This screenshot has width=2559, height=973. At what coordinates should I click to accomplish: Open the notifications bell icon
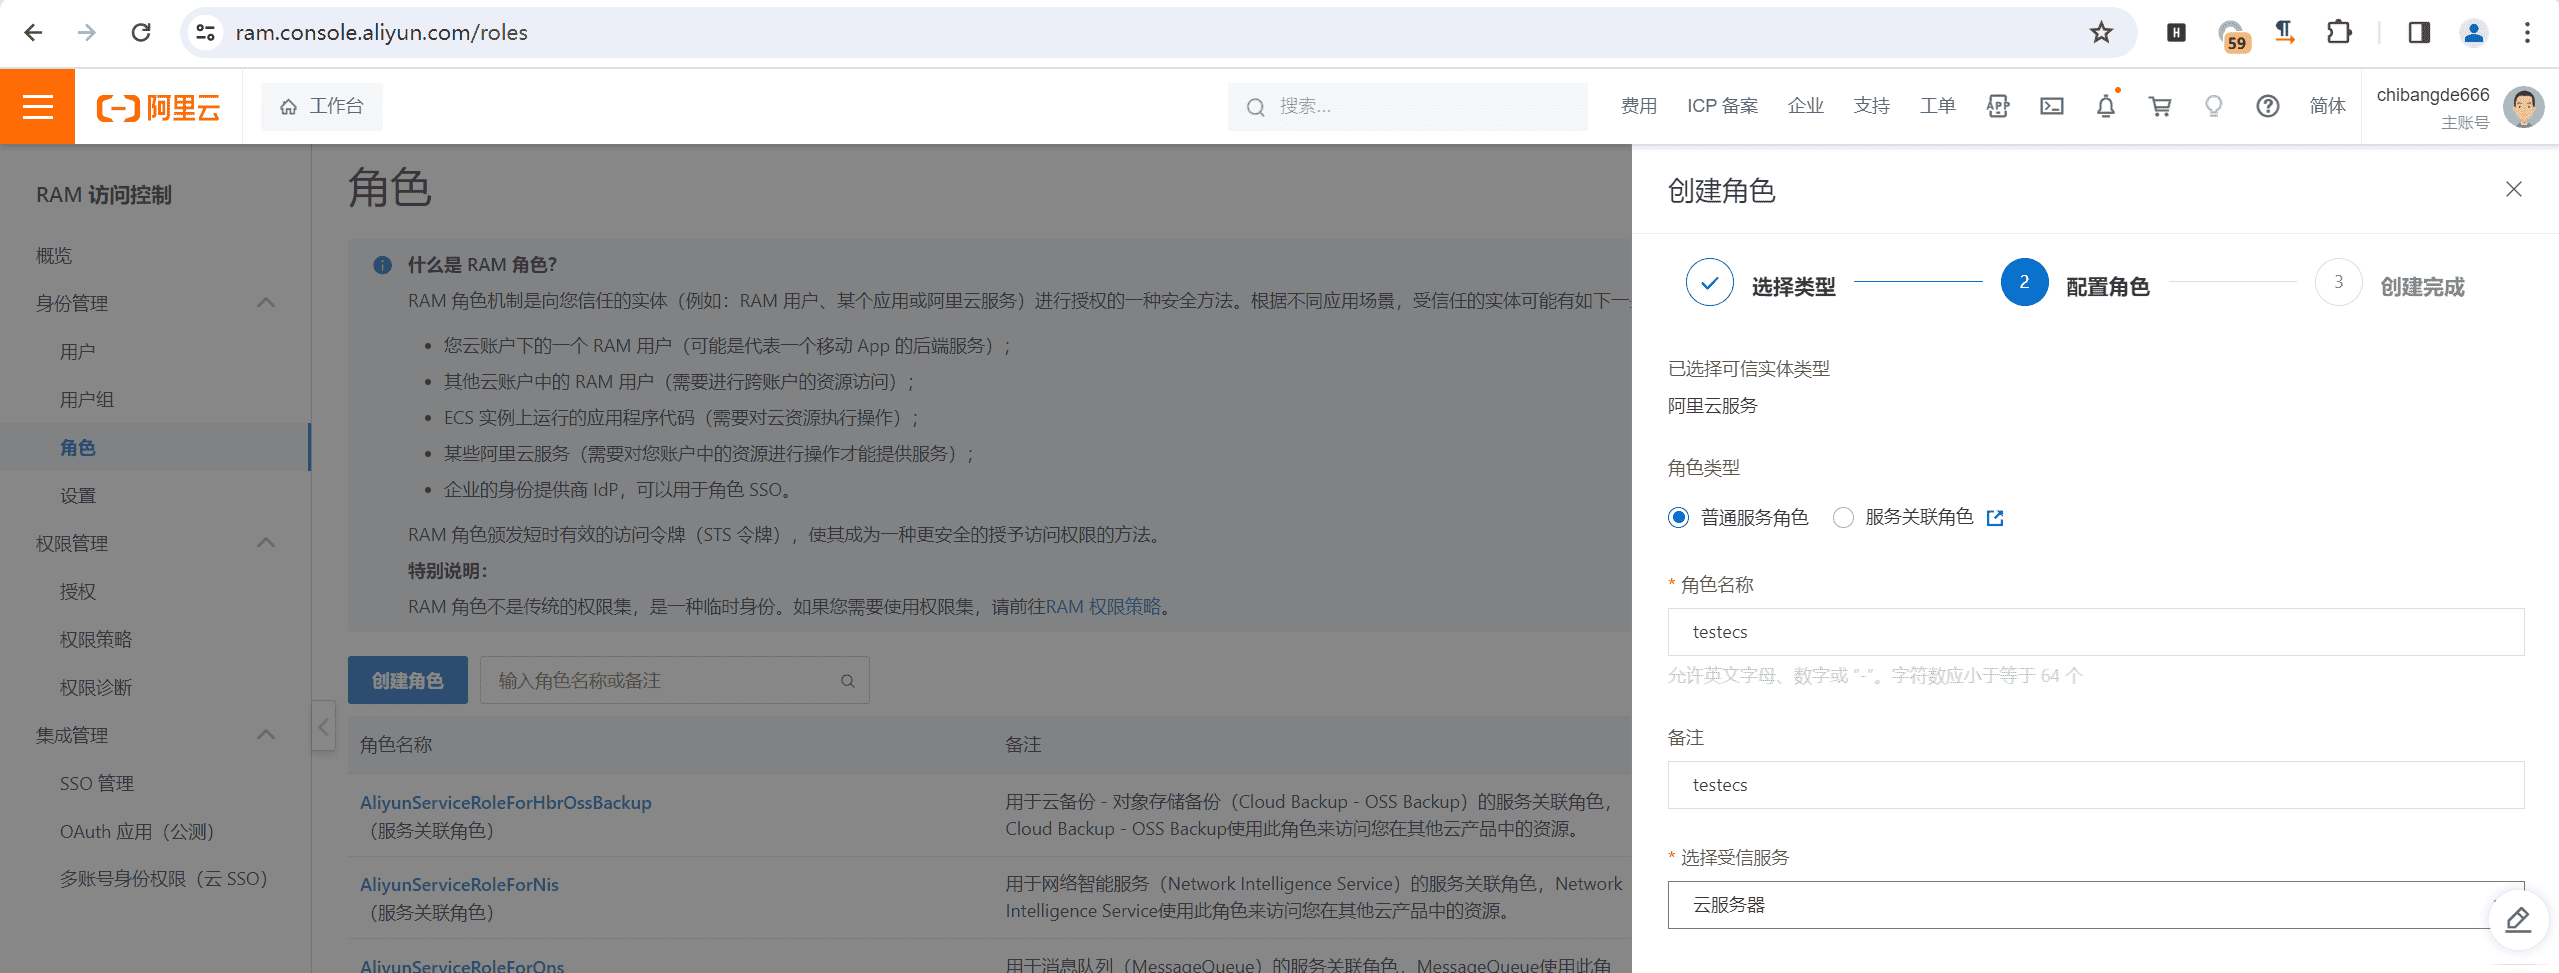tap(2105, 106)
